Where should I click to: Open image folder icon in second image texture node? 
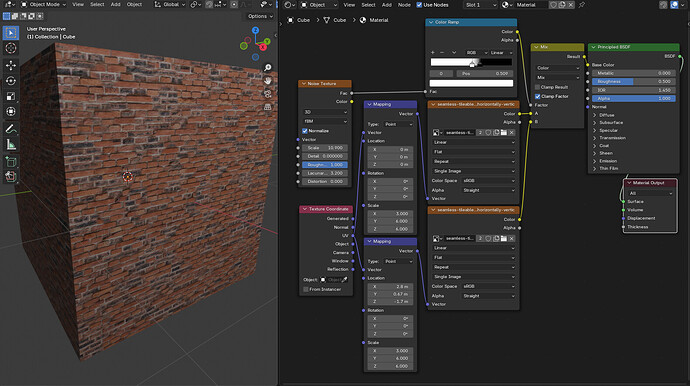coord(503,238)
